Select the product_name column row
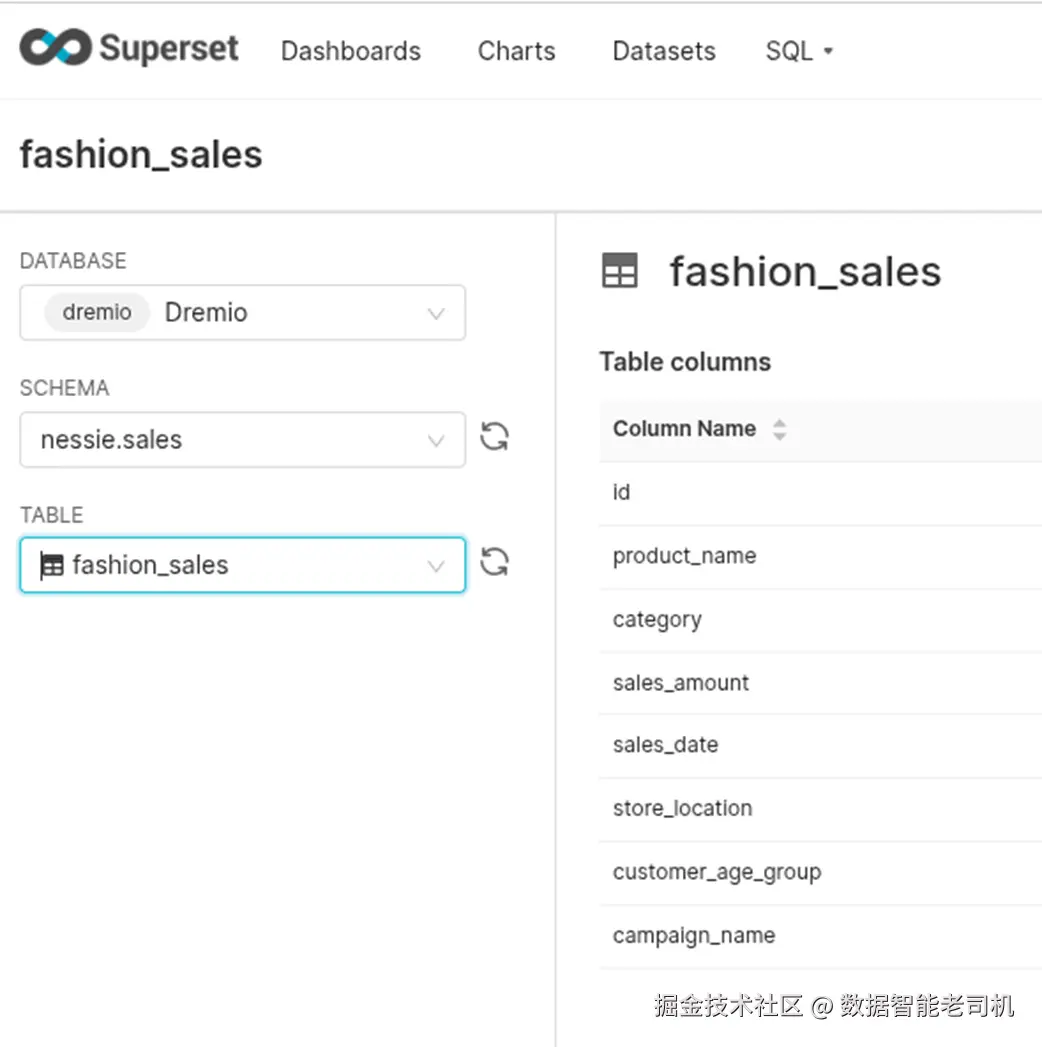 pyautogui.click(x=684, y=556)
